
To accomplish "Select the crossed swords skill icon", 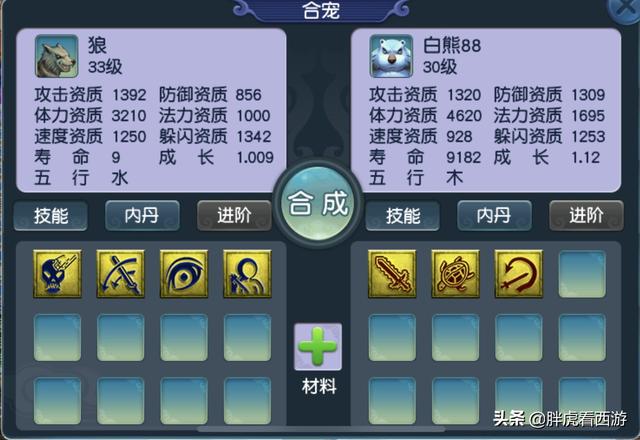I will click(x=121, y=273).
